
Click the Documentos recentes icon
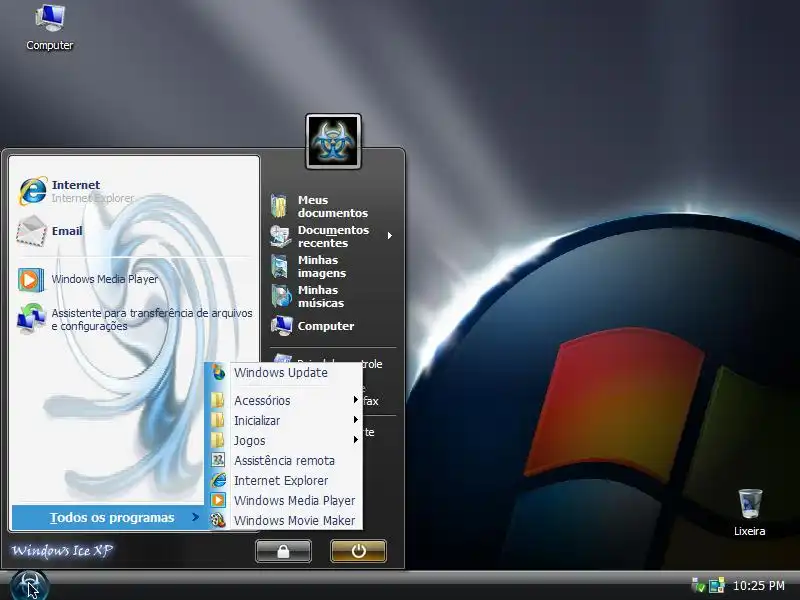(281, 236)
